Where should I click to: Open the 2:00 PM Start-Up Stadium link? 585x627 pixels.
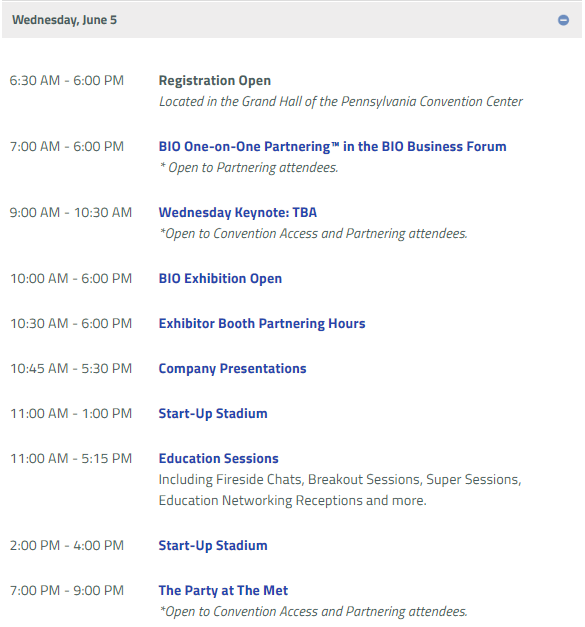click(213, 545)
